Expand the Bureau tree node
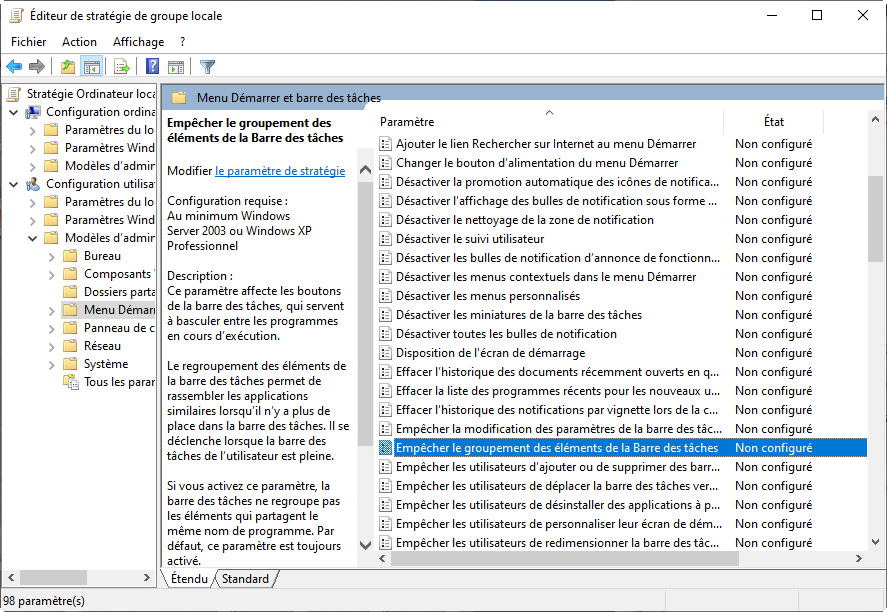Viewport: 887px width, 612px height. tap(51, 257)
